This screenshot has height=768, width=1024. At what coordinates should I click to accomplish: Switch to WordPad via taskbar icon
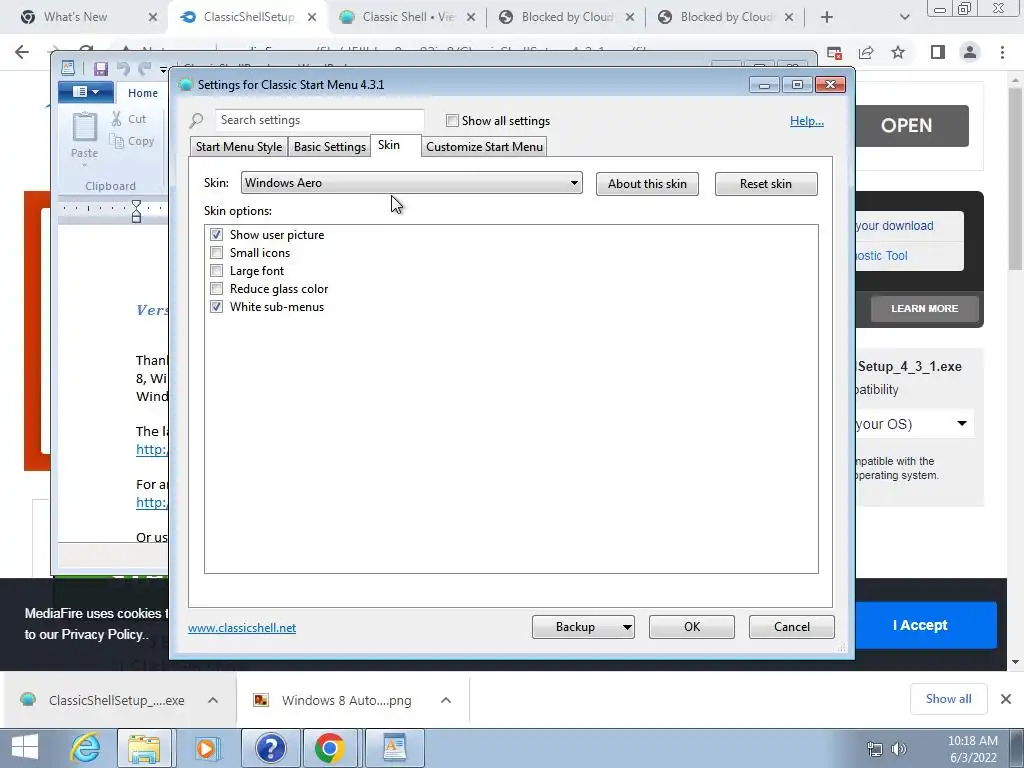[x=394, y=748]
